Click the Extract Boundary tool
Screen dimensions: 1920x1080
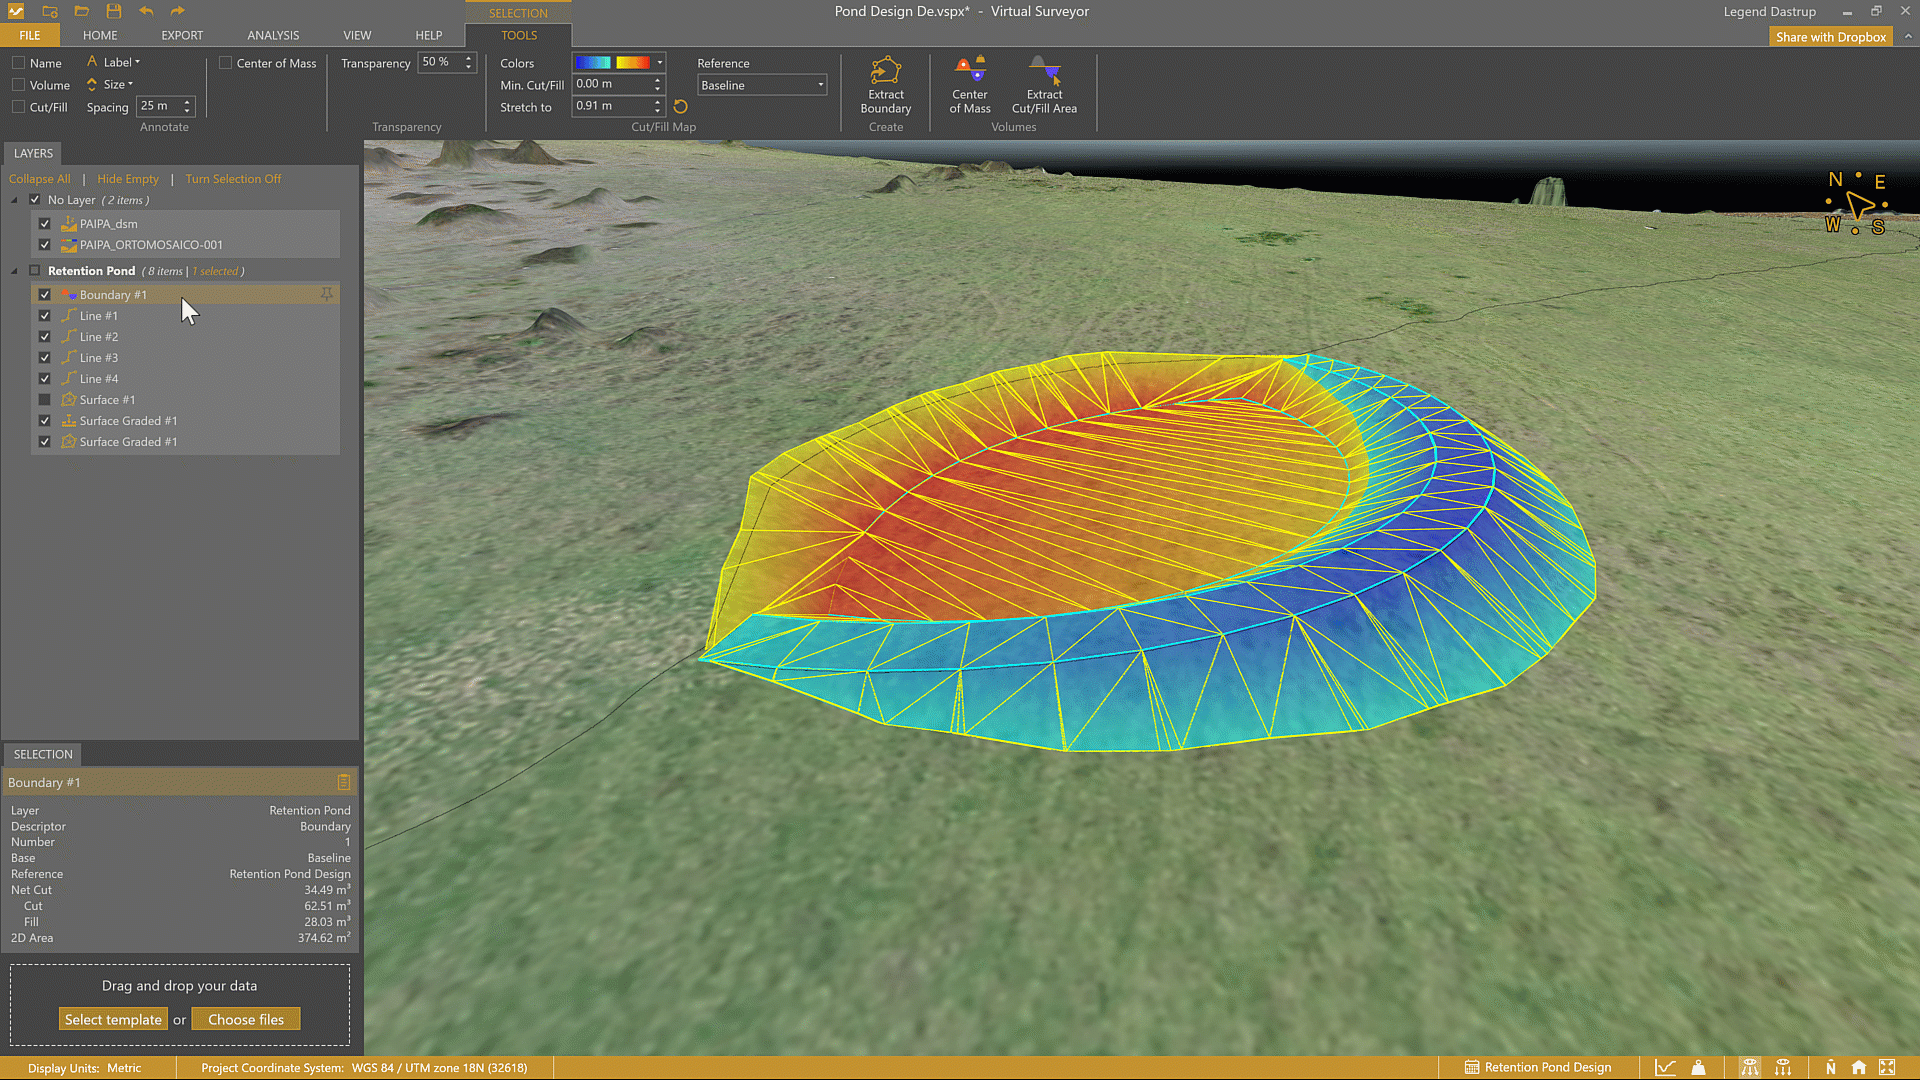pos(885,85)
